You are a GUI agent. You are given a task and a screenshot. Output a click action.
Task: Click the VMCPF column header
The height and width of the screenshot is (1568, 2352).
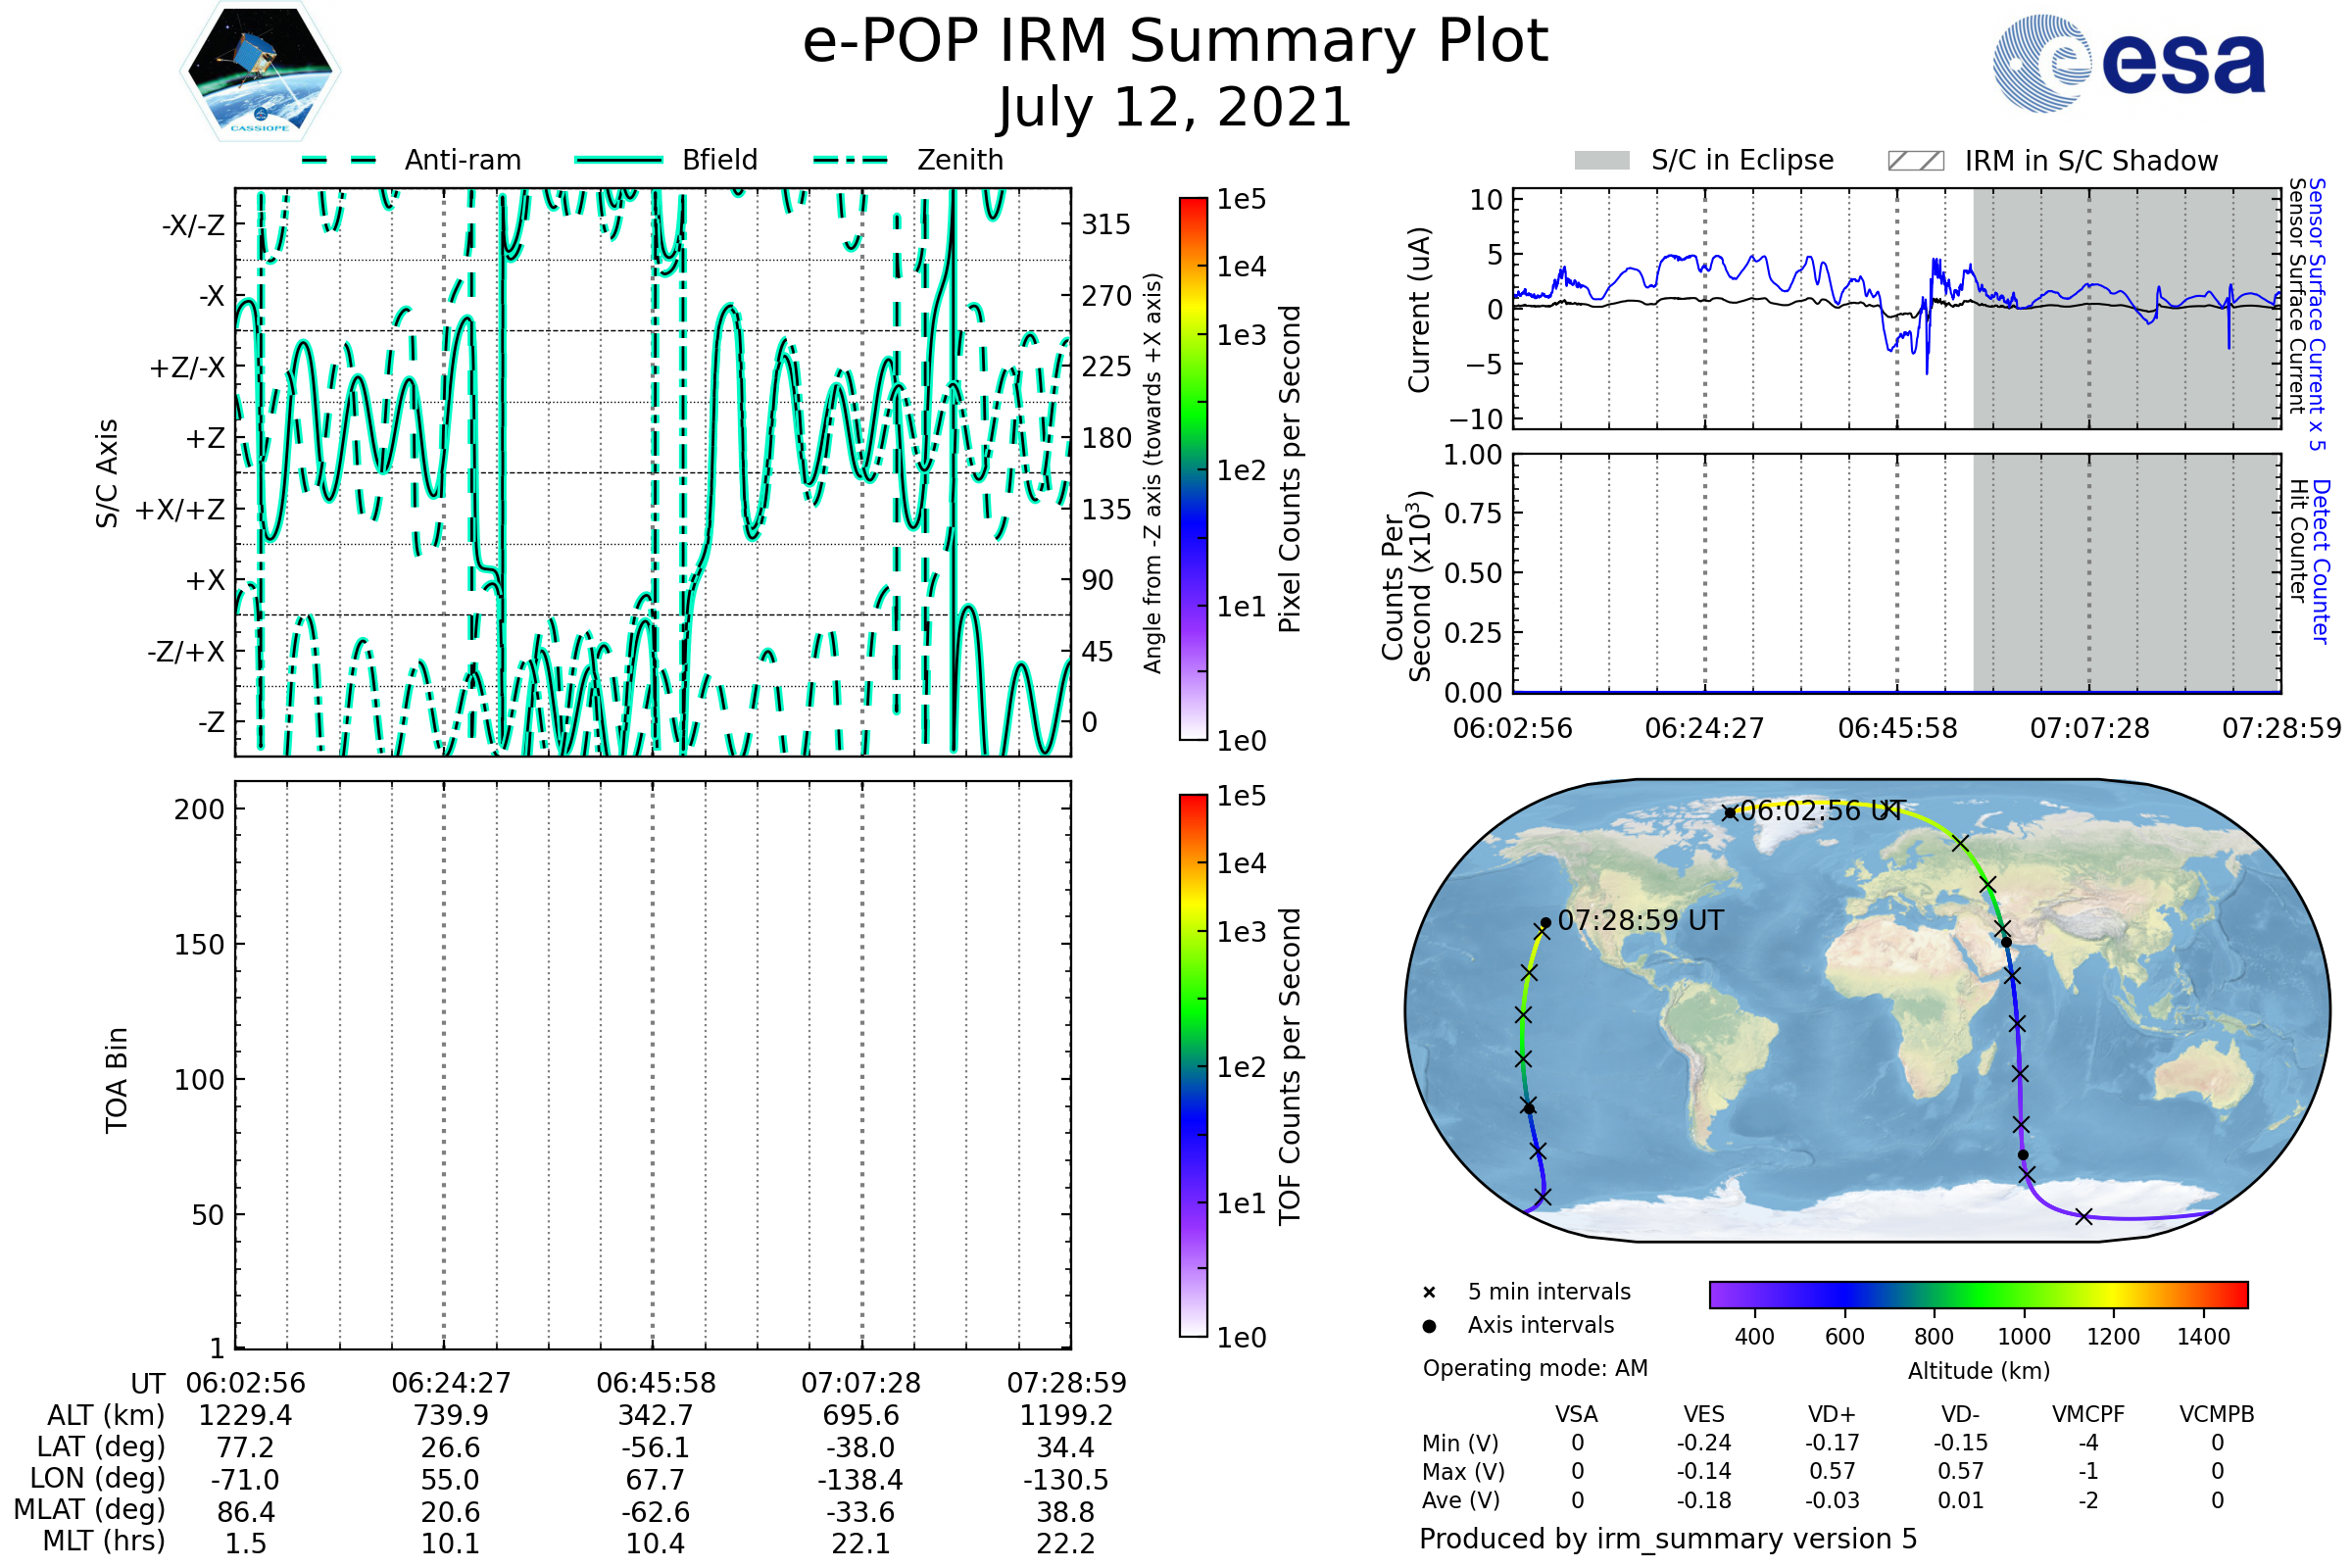click(x=2088, y=1415)
